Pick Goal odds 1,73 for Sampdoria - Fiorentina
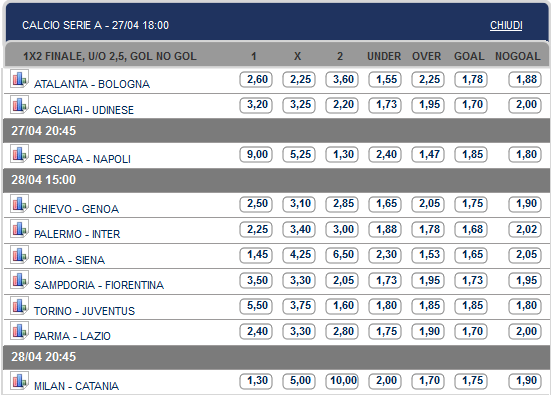551x395 pixels. tap(471, 280)
